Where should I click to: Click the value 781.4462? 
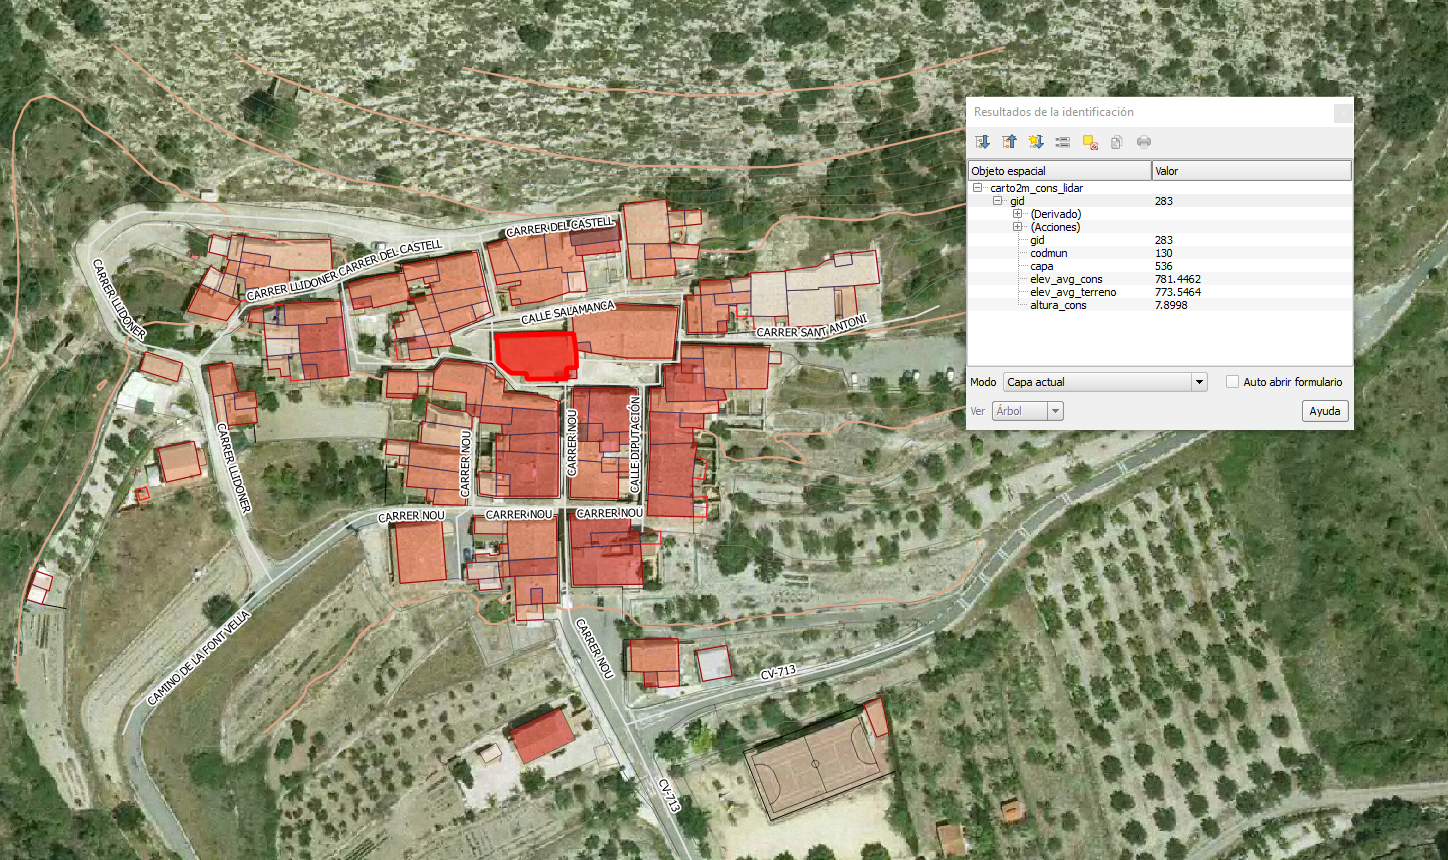(x=1177, y=279)
